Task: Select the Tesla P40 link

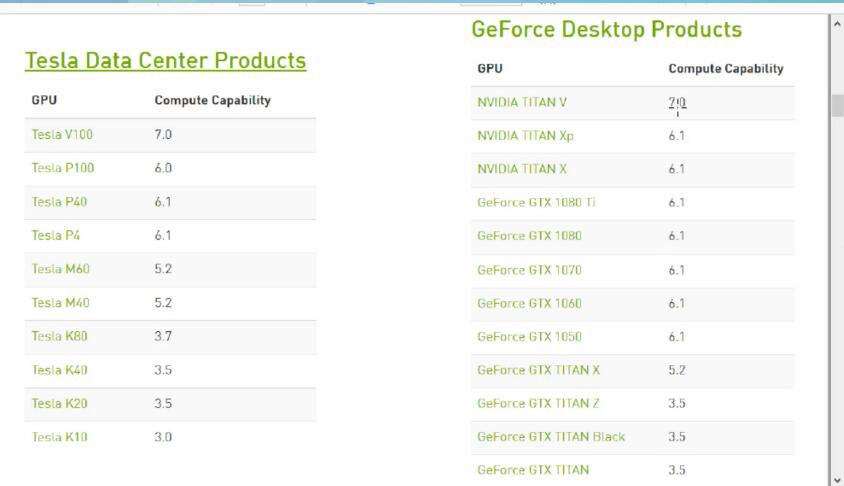Action: pyautogui.click(x=59, y=202)
